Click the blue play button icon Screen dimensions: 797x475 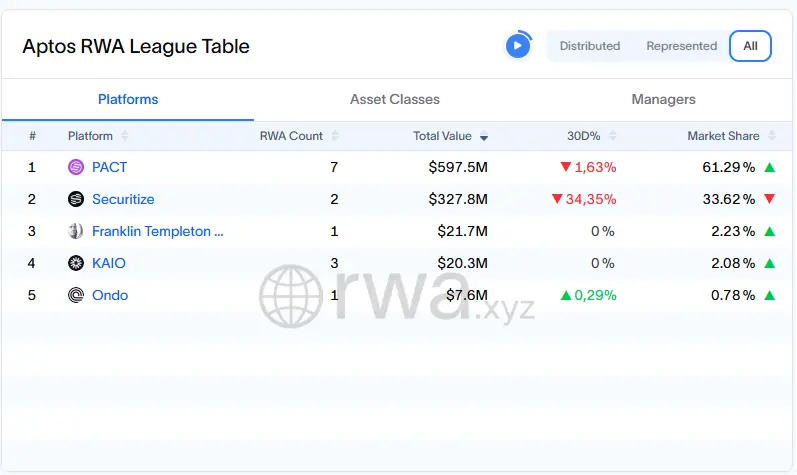(x=518, y=46)
